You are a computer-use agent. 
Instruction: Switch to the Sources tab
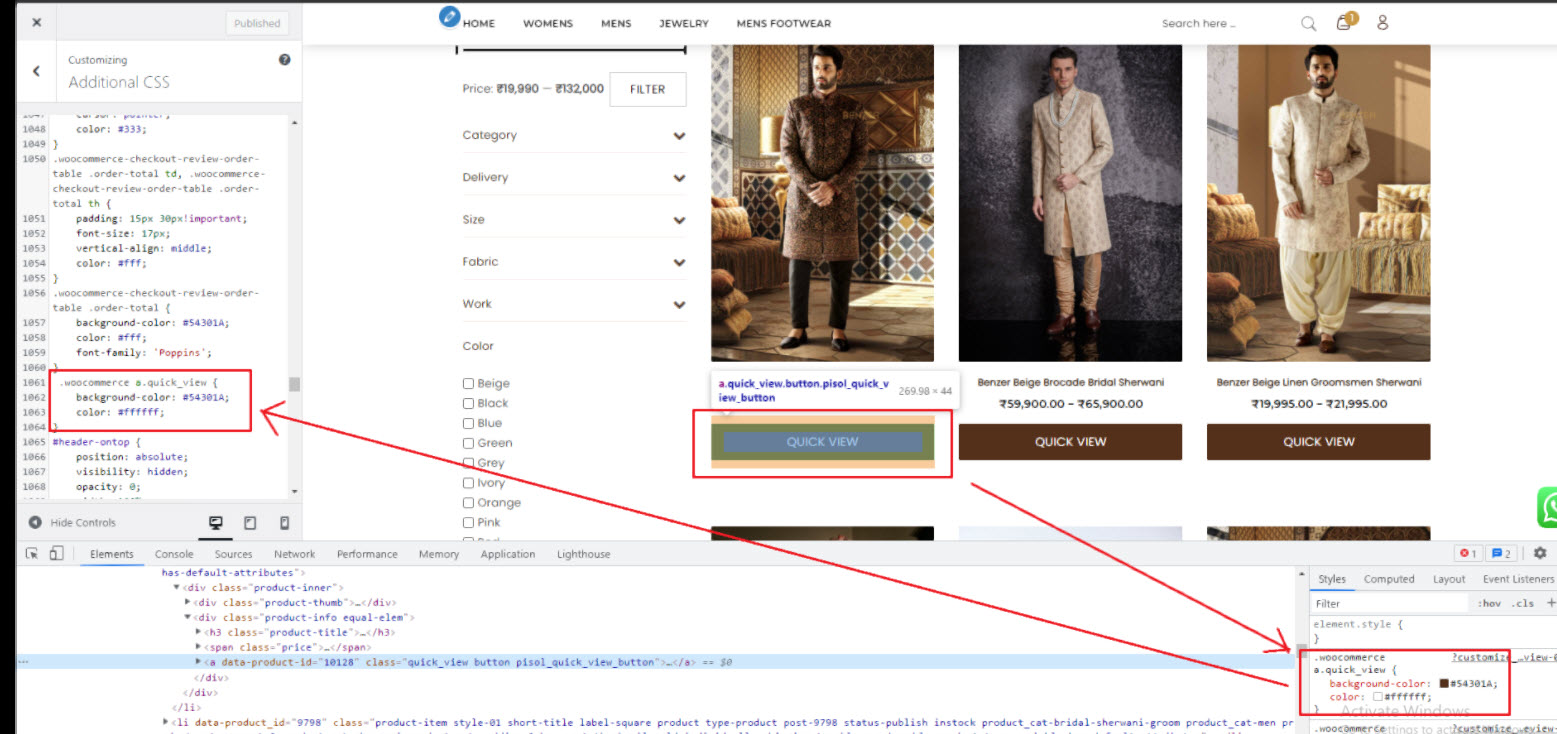[x=233, y=554]
